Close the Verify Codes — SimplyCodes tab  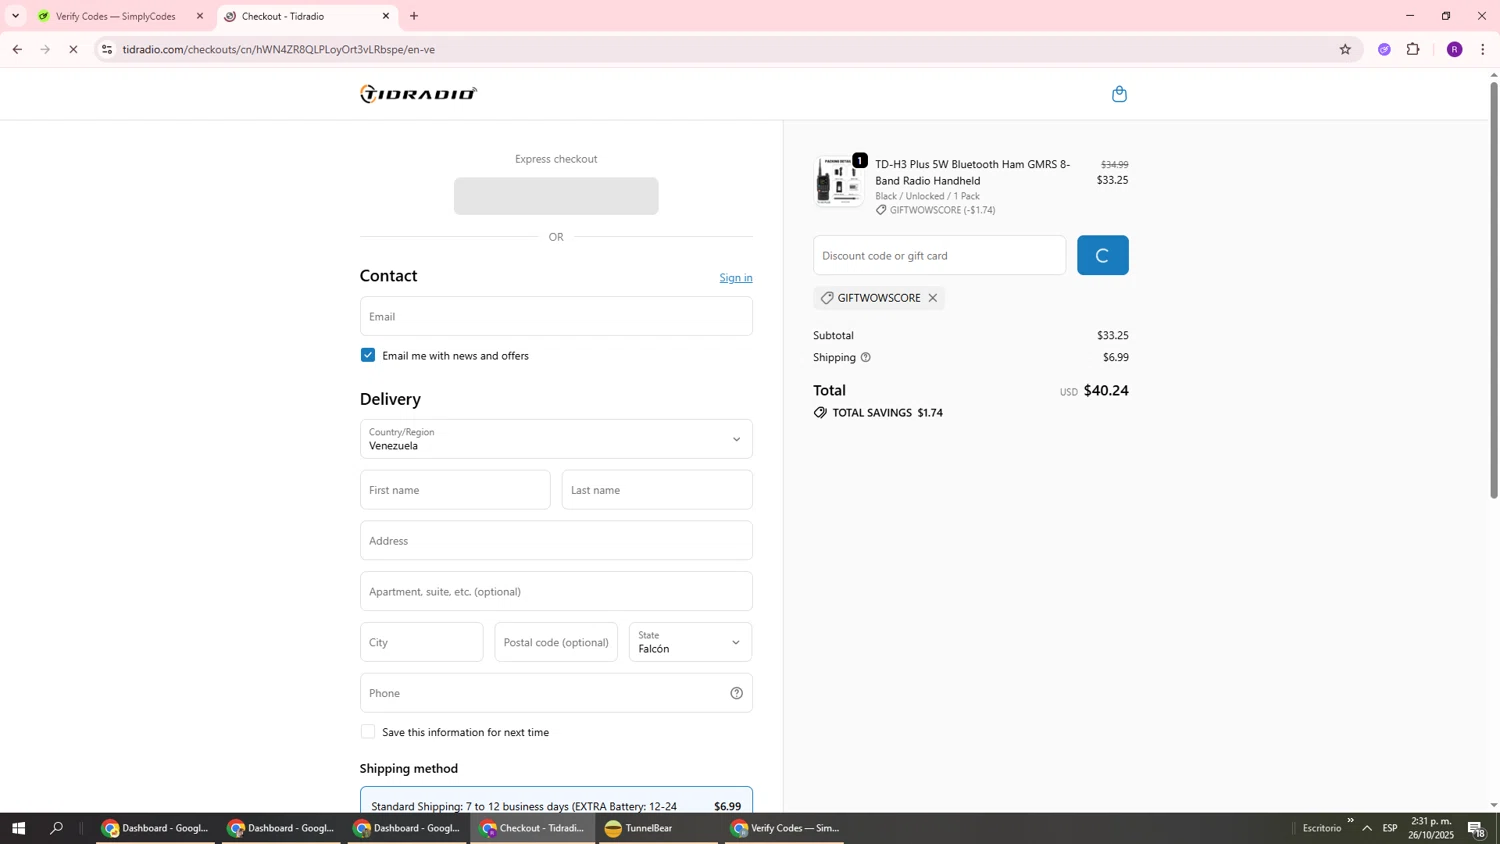[x=199, y=16]
